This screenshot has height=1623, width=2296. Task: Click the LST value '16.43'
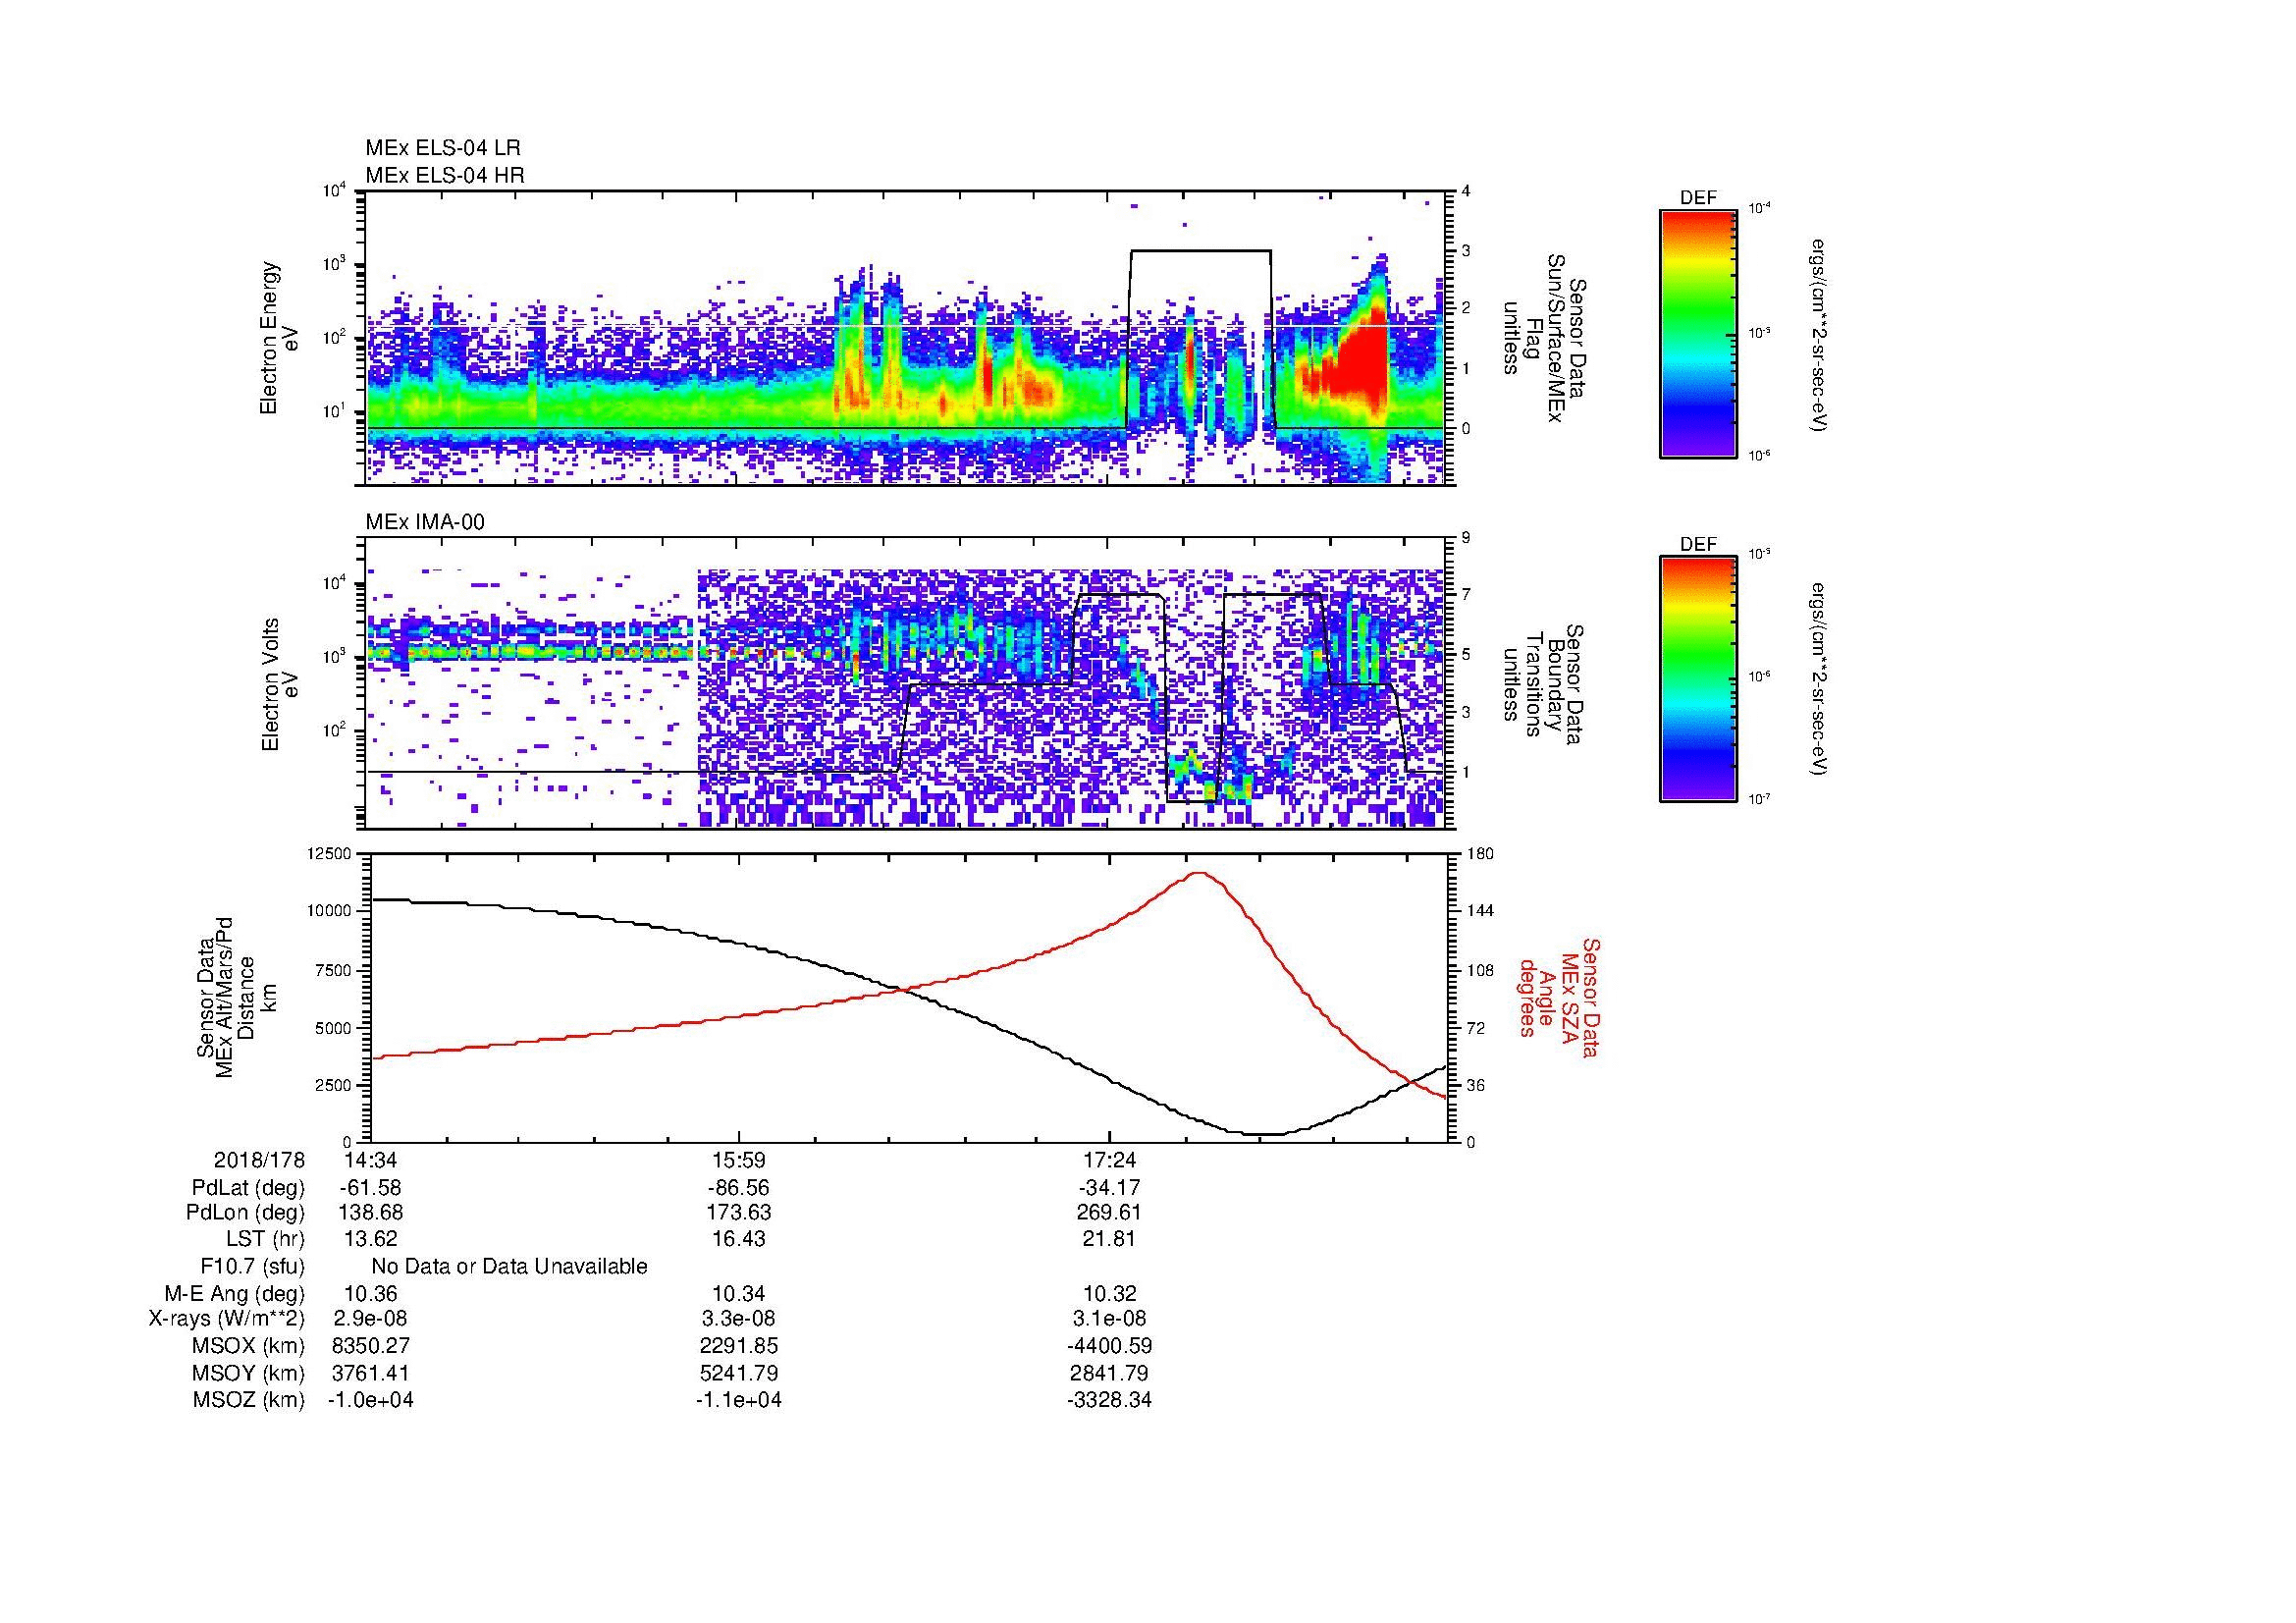coord(739,1239)
